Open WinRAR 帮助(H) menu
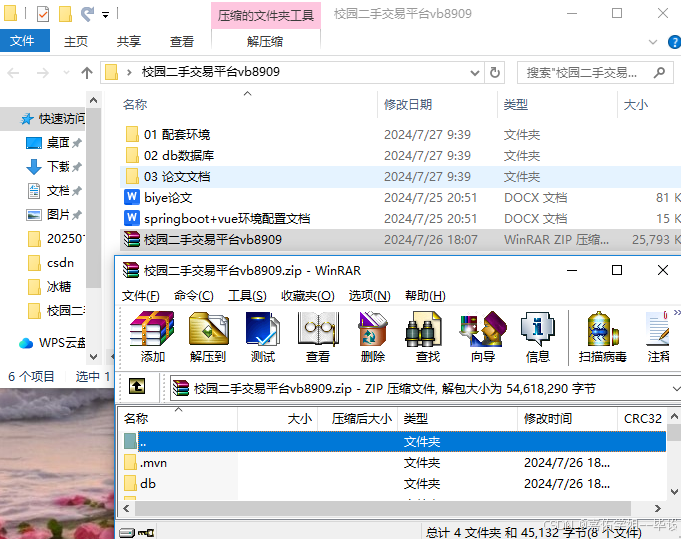The height and width of the screenshot is (539, 681). [x=425, y=296]
